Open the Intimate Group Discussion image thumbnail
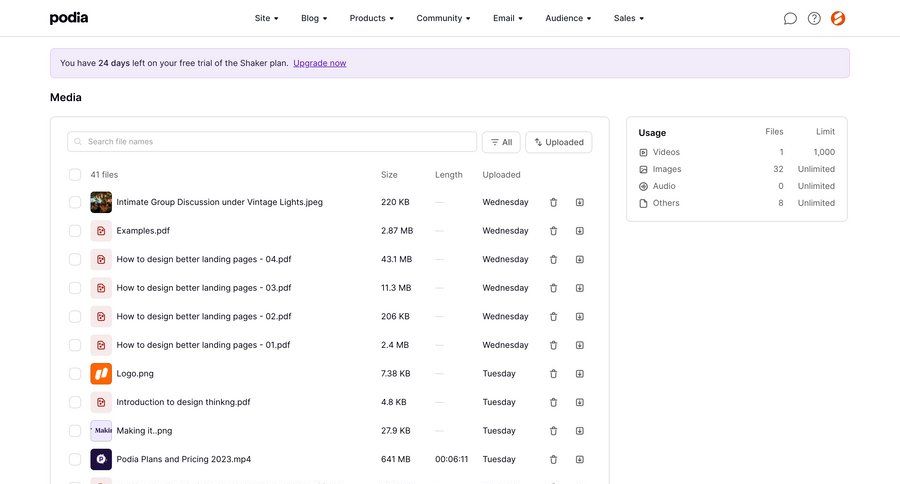Viewport: 900px width, 484px height. point(101,202)
